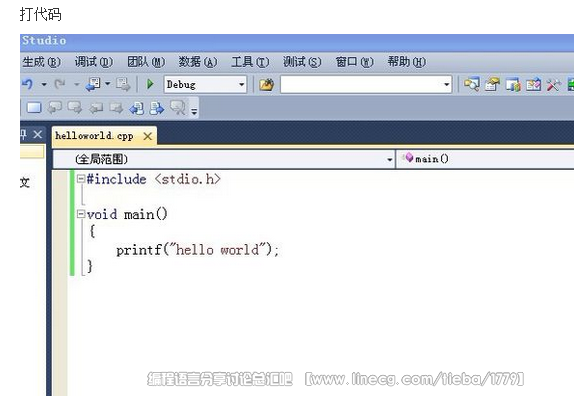Close the helloworld.cpp tab
The image size is (574, 396).
click(148, 137)
